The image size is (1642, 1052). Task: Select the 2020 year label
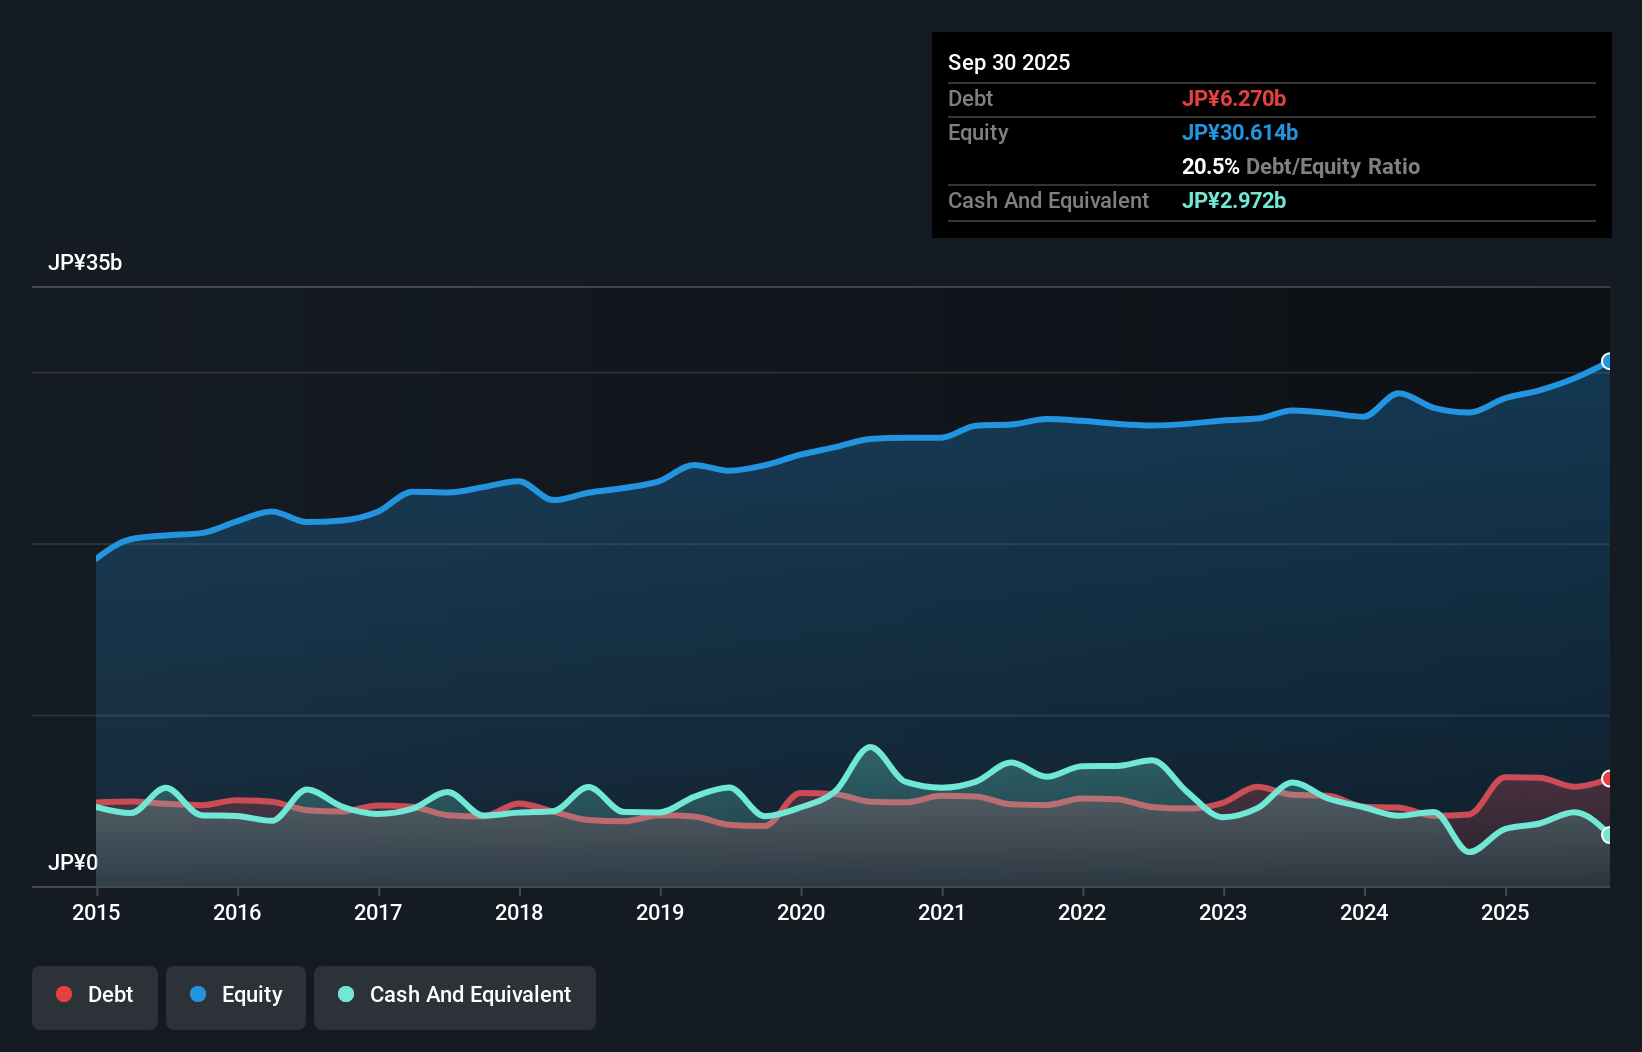coord(800,912)
